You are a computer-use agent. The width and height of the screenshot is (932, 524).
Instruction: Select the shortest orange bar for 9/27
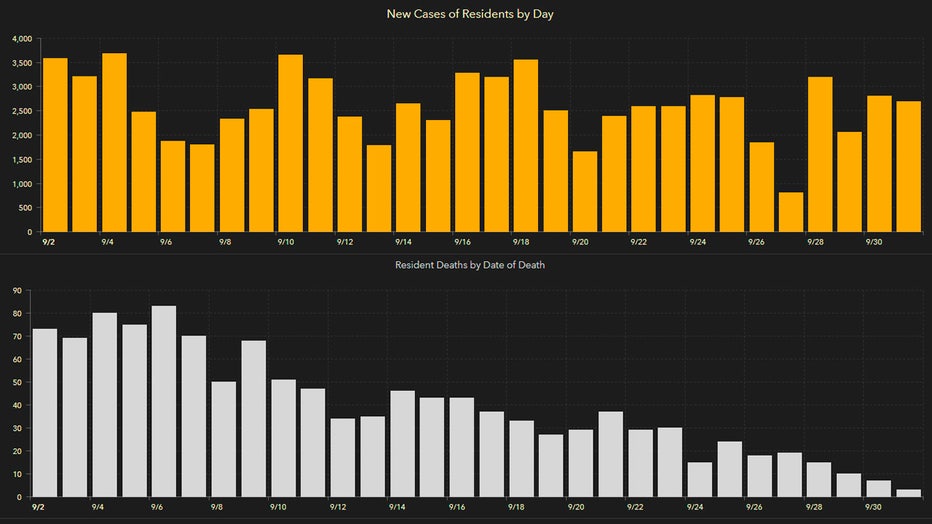[790, 212]
